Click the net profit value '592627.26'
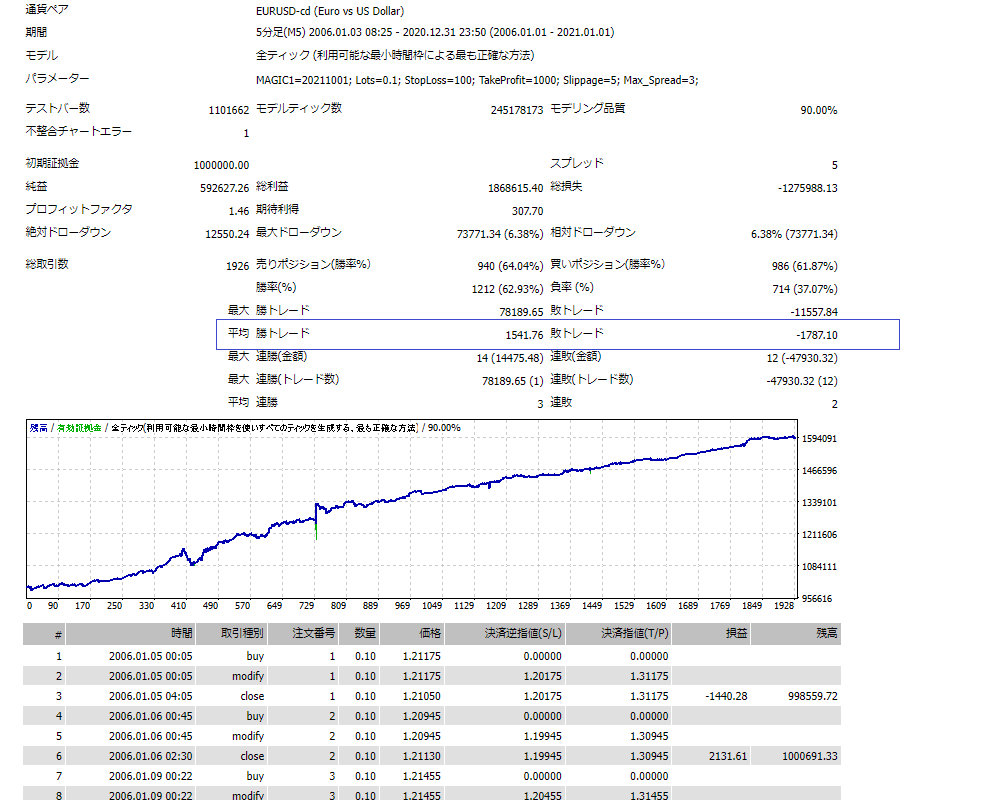Screen dimensions: 1000x800 (x=224, y=188)
